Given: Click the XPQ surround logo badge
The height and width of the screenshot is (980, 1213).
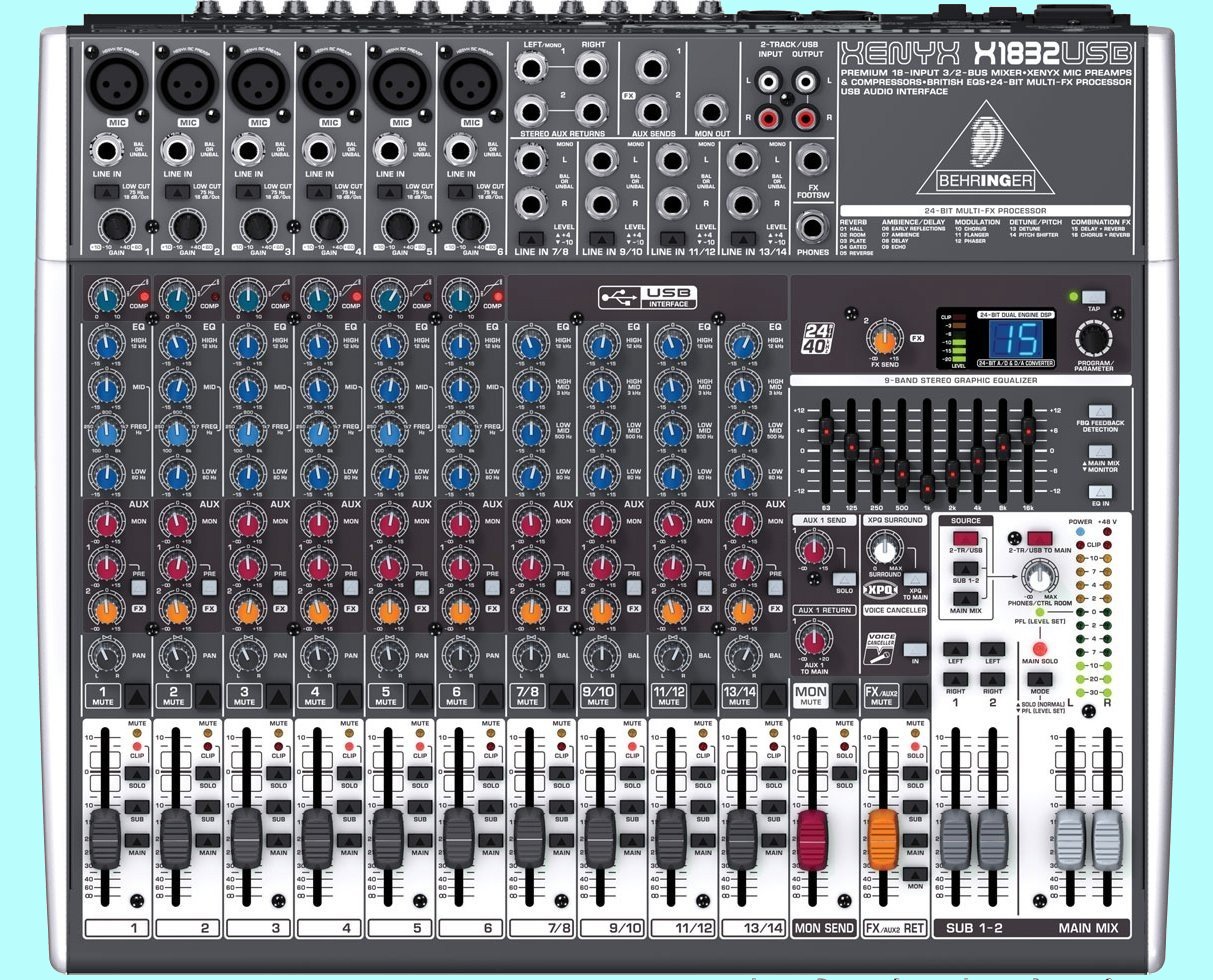Looking at the screenshot, I should (x=880, y=590).
